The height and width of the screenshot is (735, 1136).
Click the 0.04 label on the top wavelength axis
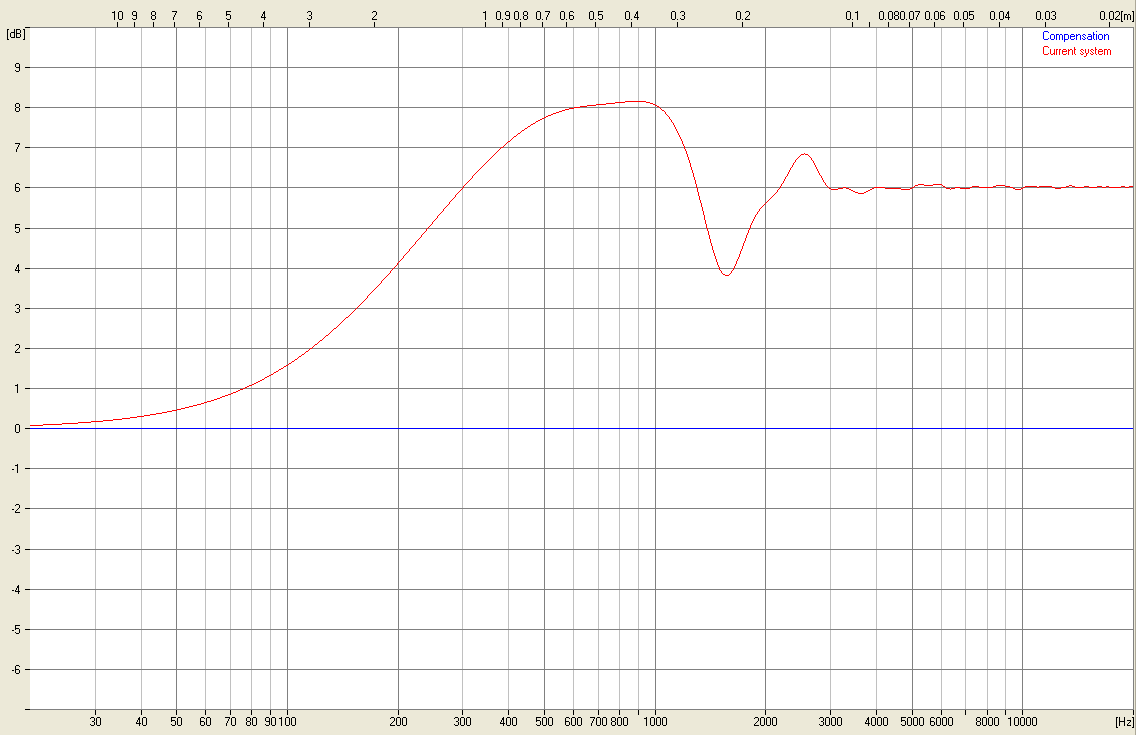(1000, 16)
